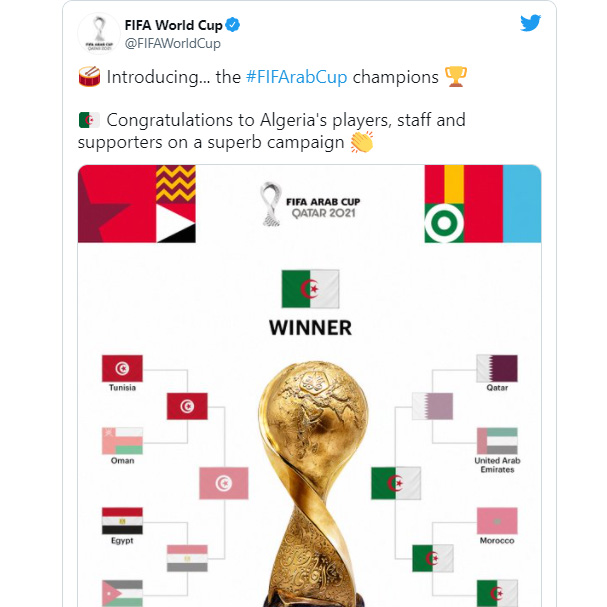
Task: Click the trophy emoji in tweet
Action: (x=456, y=77)
